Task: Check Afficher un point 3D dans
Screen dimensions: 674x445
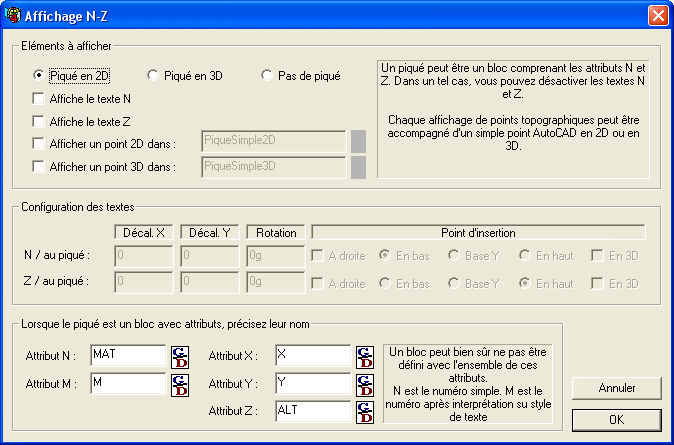Action: (x=39, y=167)
